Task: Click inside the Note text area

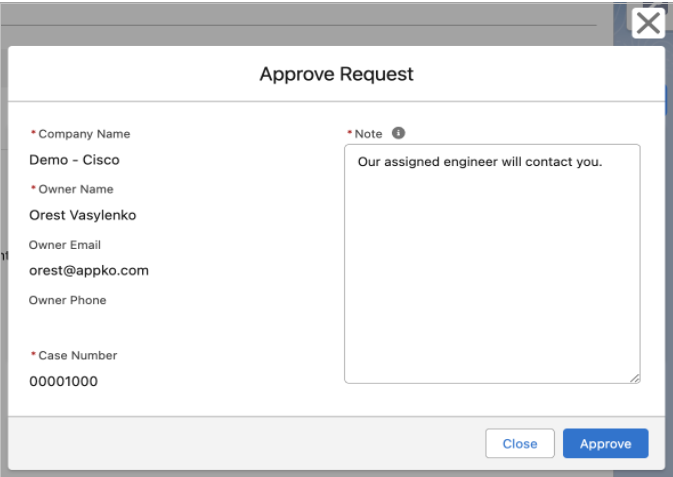Action: coord(492,270)
